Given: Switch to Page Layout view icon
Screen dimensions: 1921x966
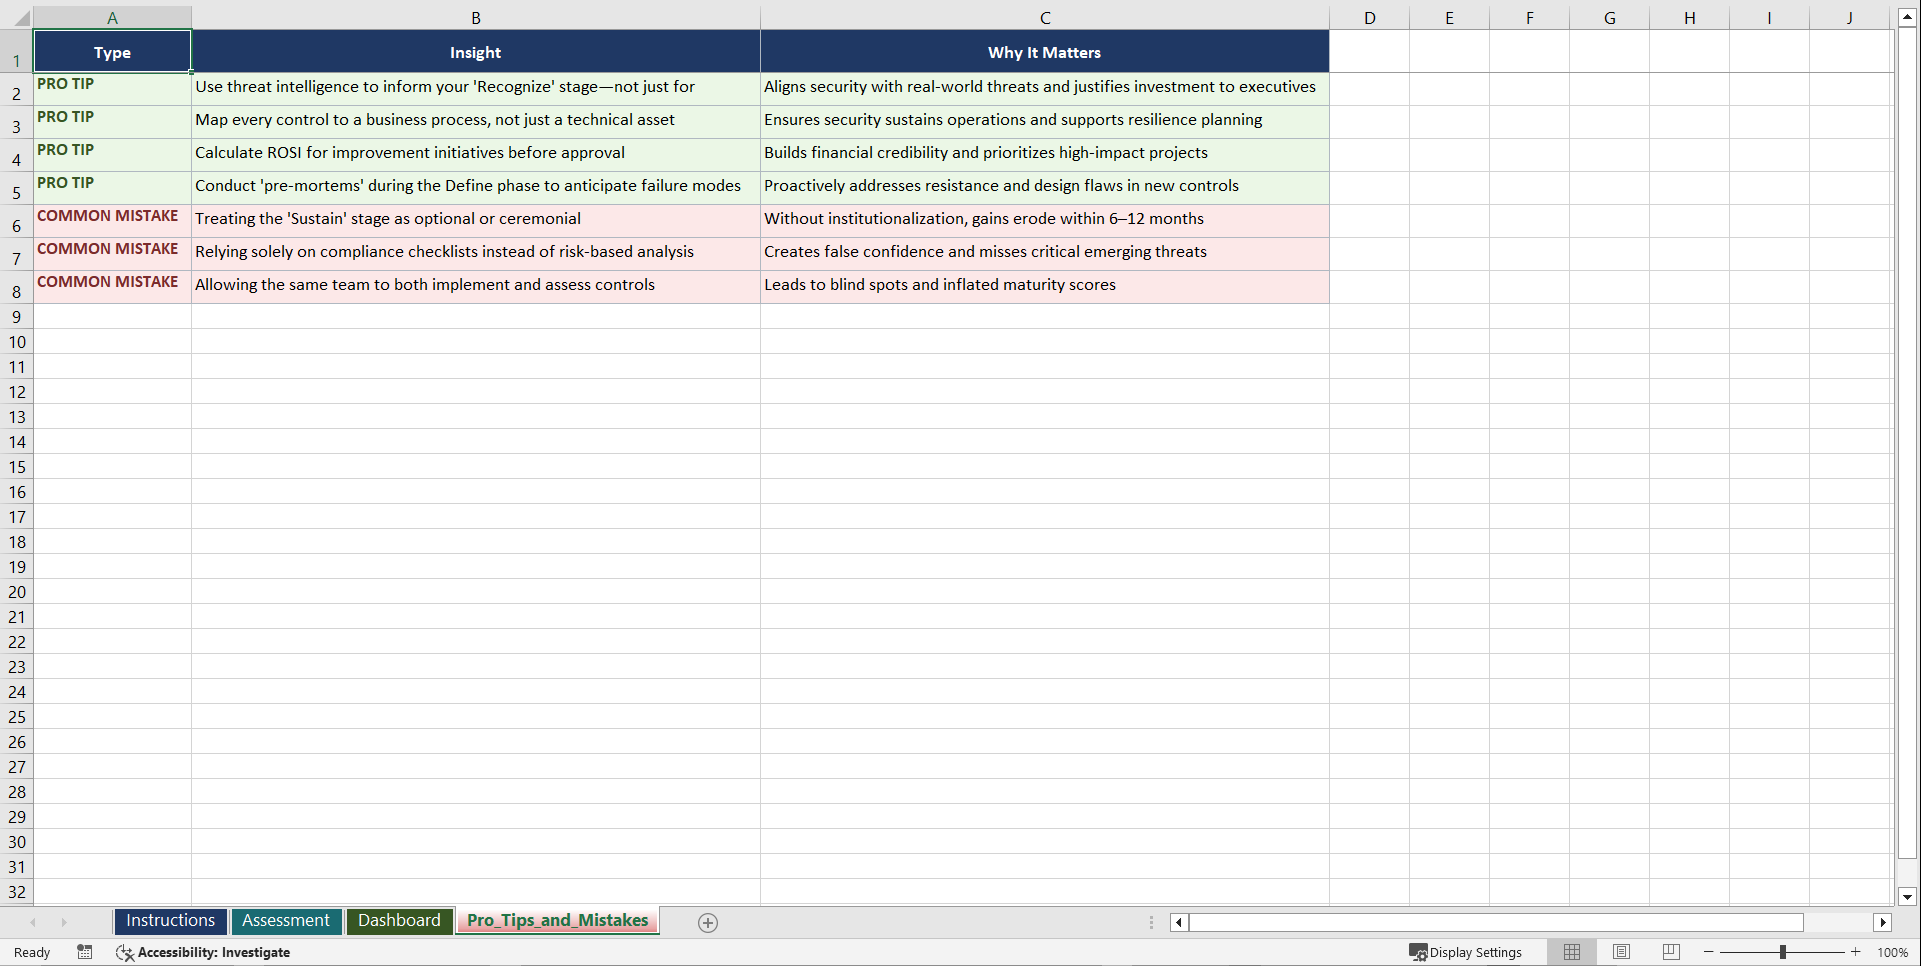Looking at the screenshot, I should point(1621,952).
